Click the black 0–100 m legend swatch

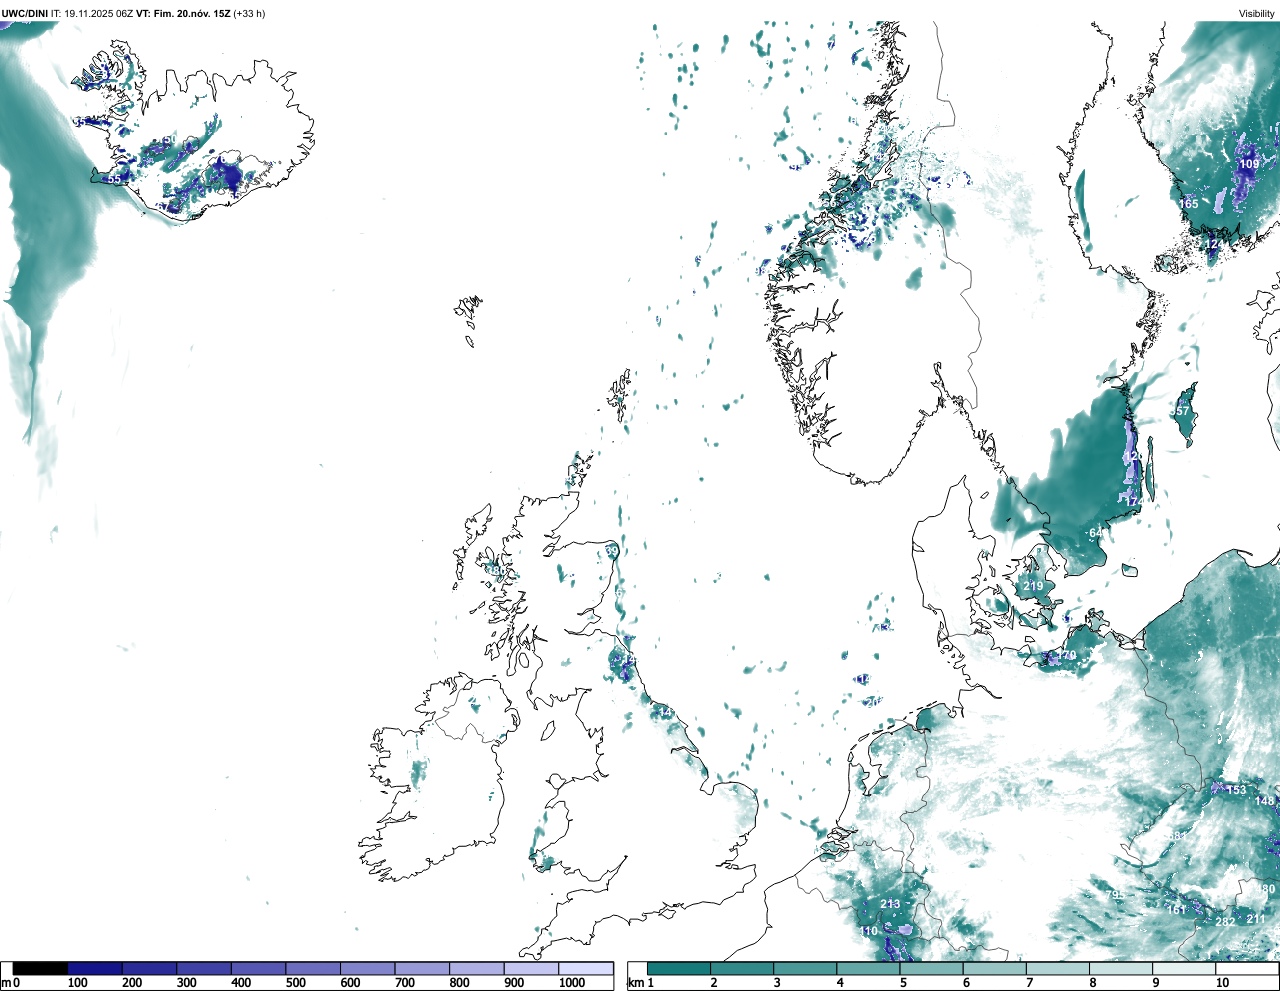[40, 968]
